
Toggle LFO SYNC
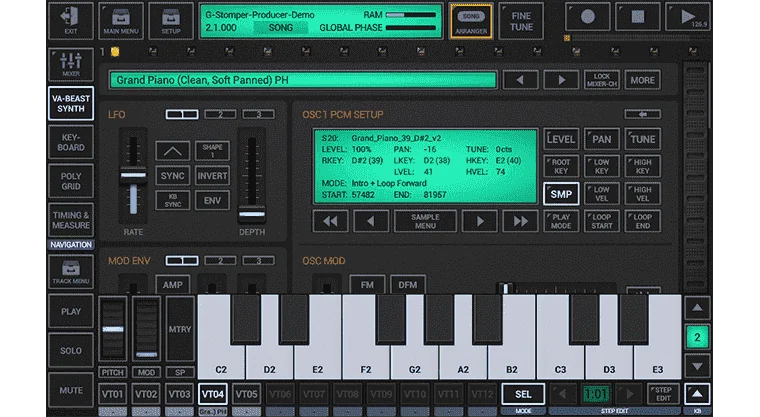pyautogui.click(x=173, y=176)
